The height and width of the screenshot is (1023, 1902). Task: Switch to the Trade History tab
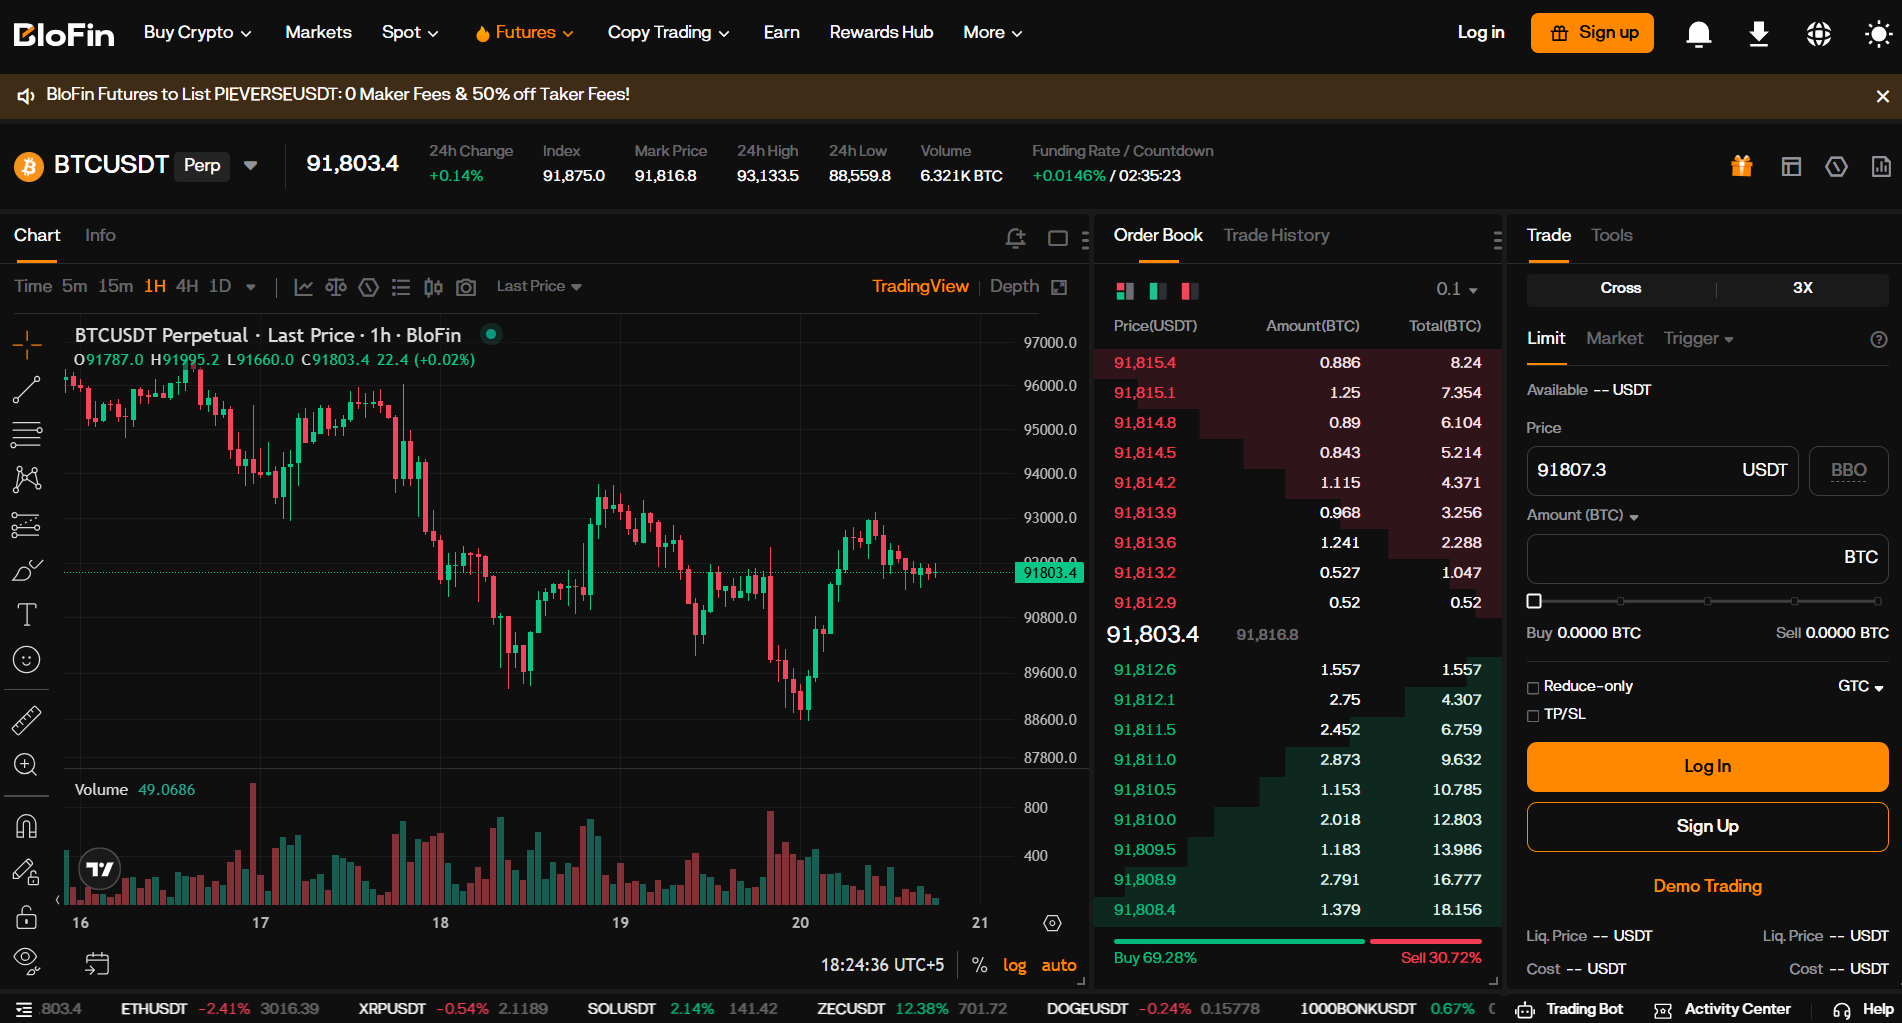[x=1276, y=235]
